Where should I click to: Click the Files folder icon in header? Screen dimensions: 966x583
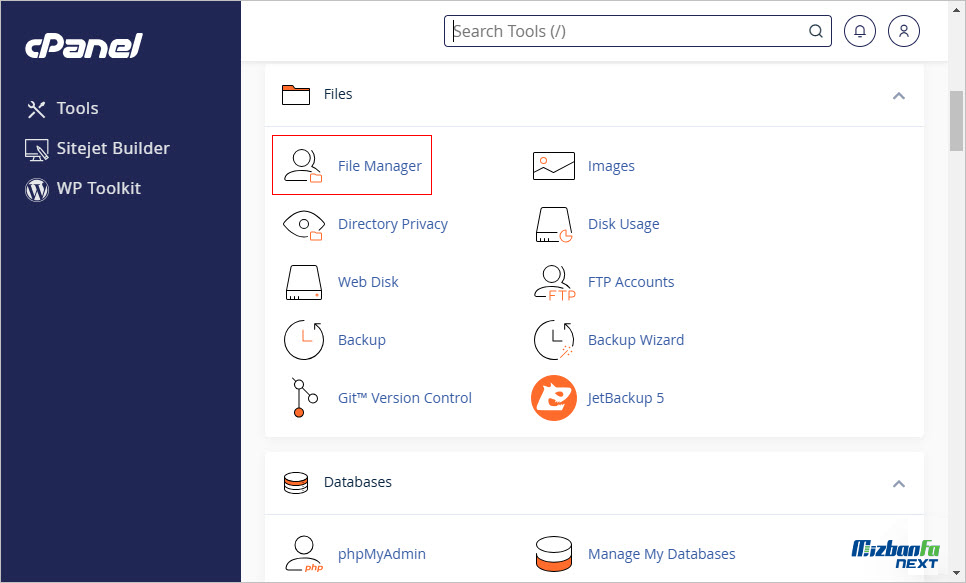[296, 94]
